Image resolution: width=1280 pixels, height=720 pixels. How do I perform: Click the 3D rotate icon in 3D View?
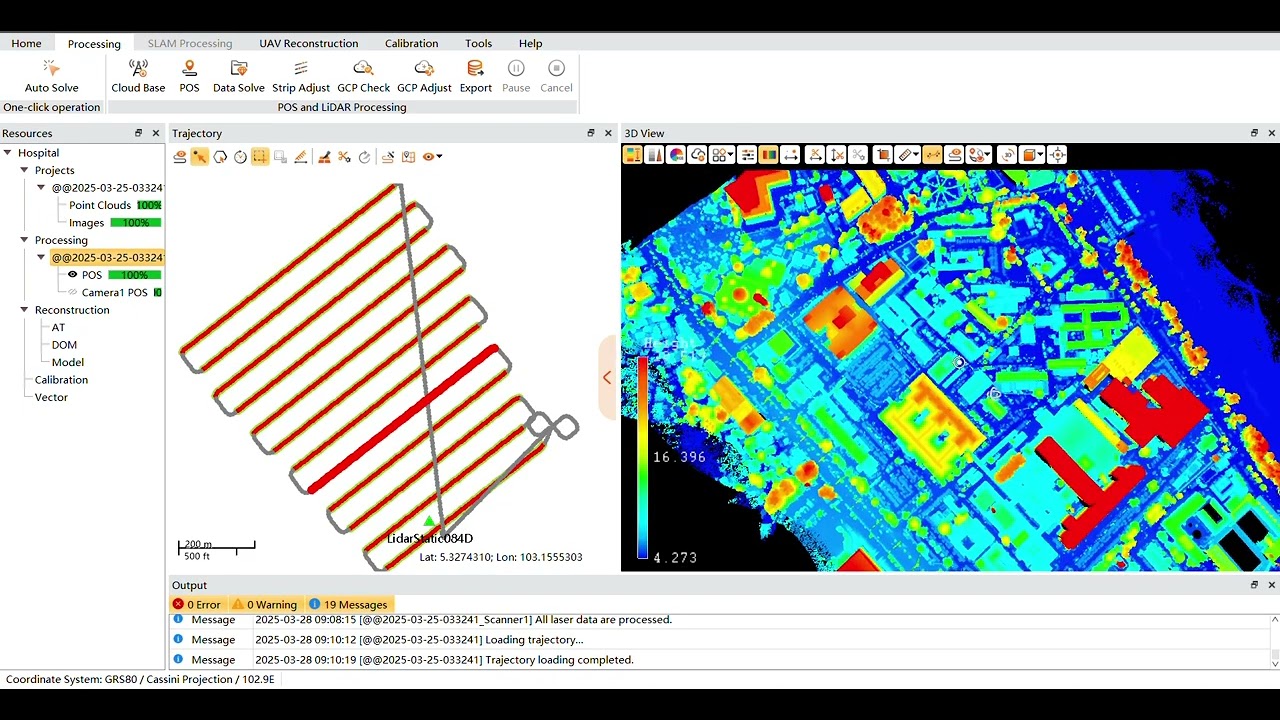coord(1008,155)
